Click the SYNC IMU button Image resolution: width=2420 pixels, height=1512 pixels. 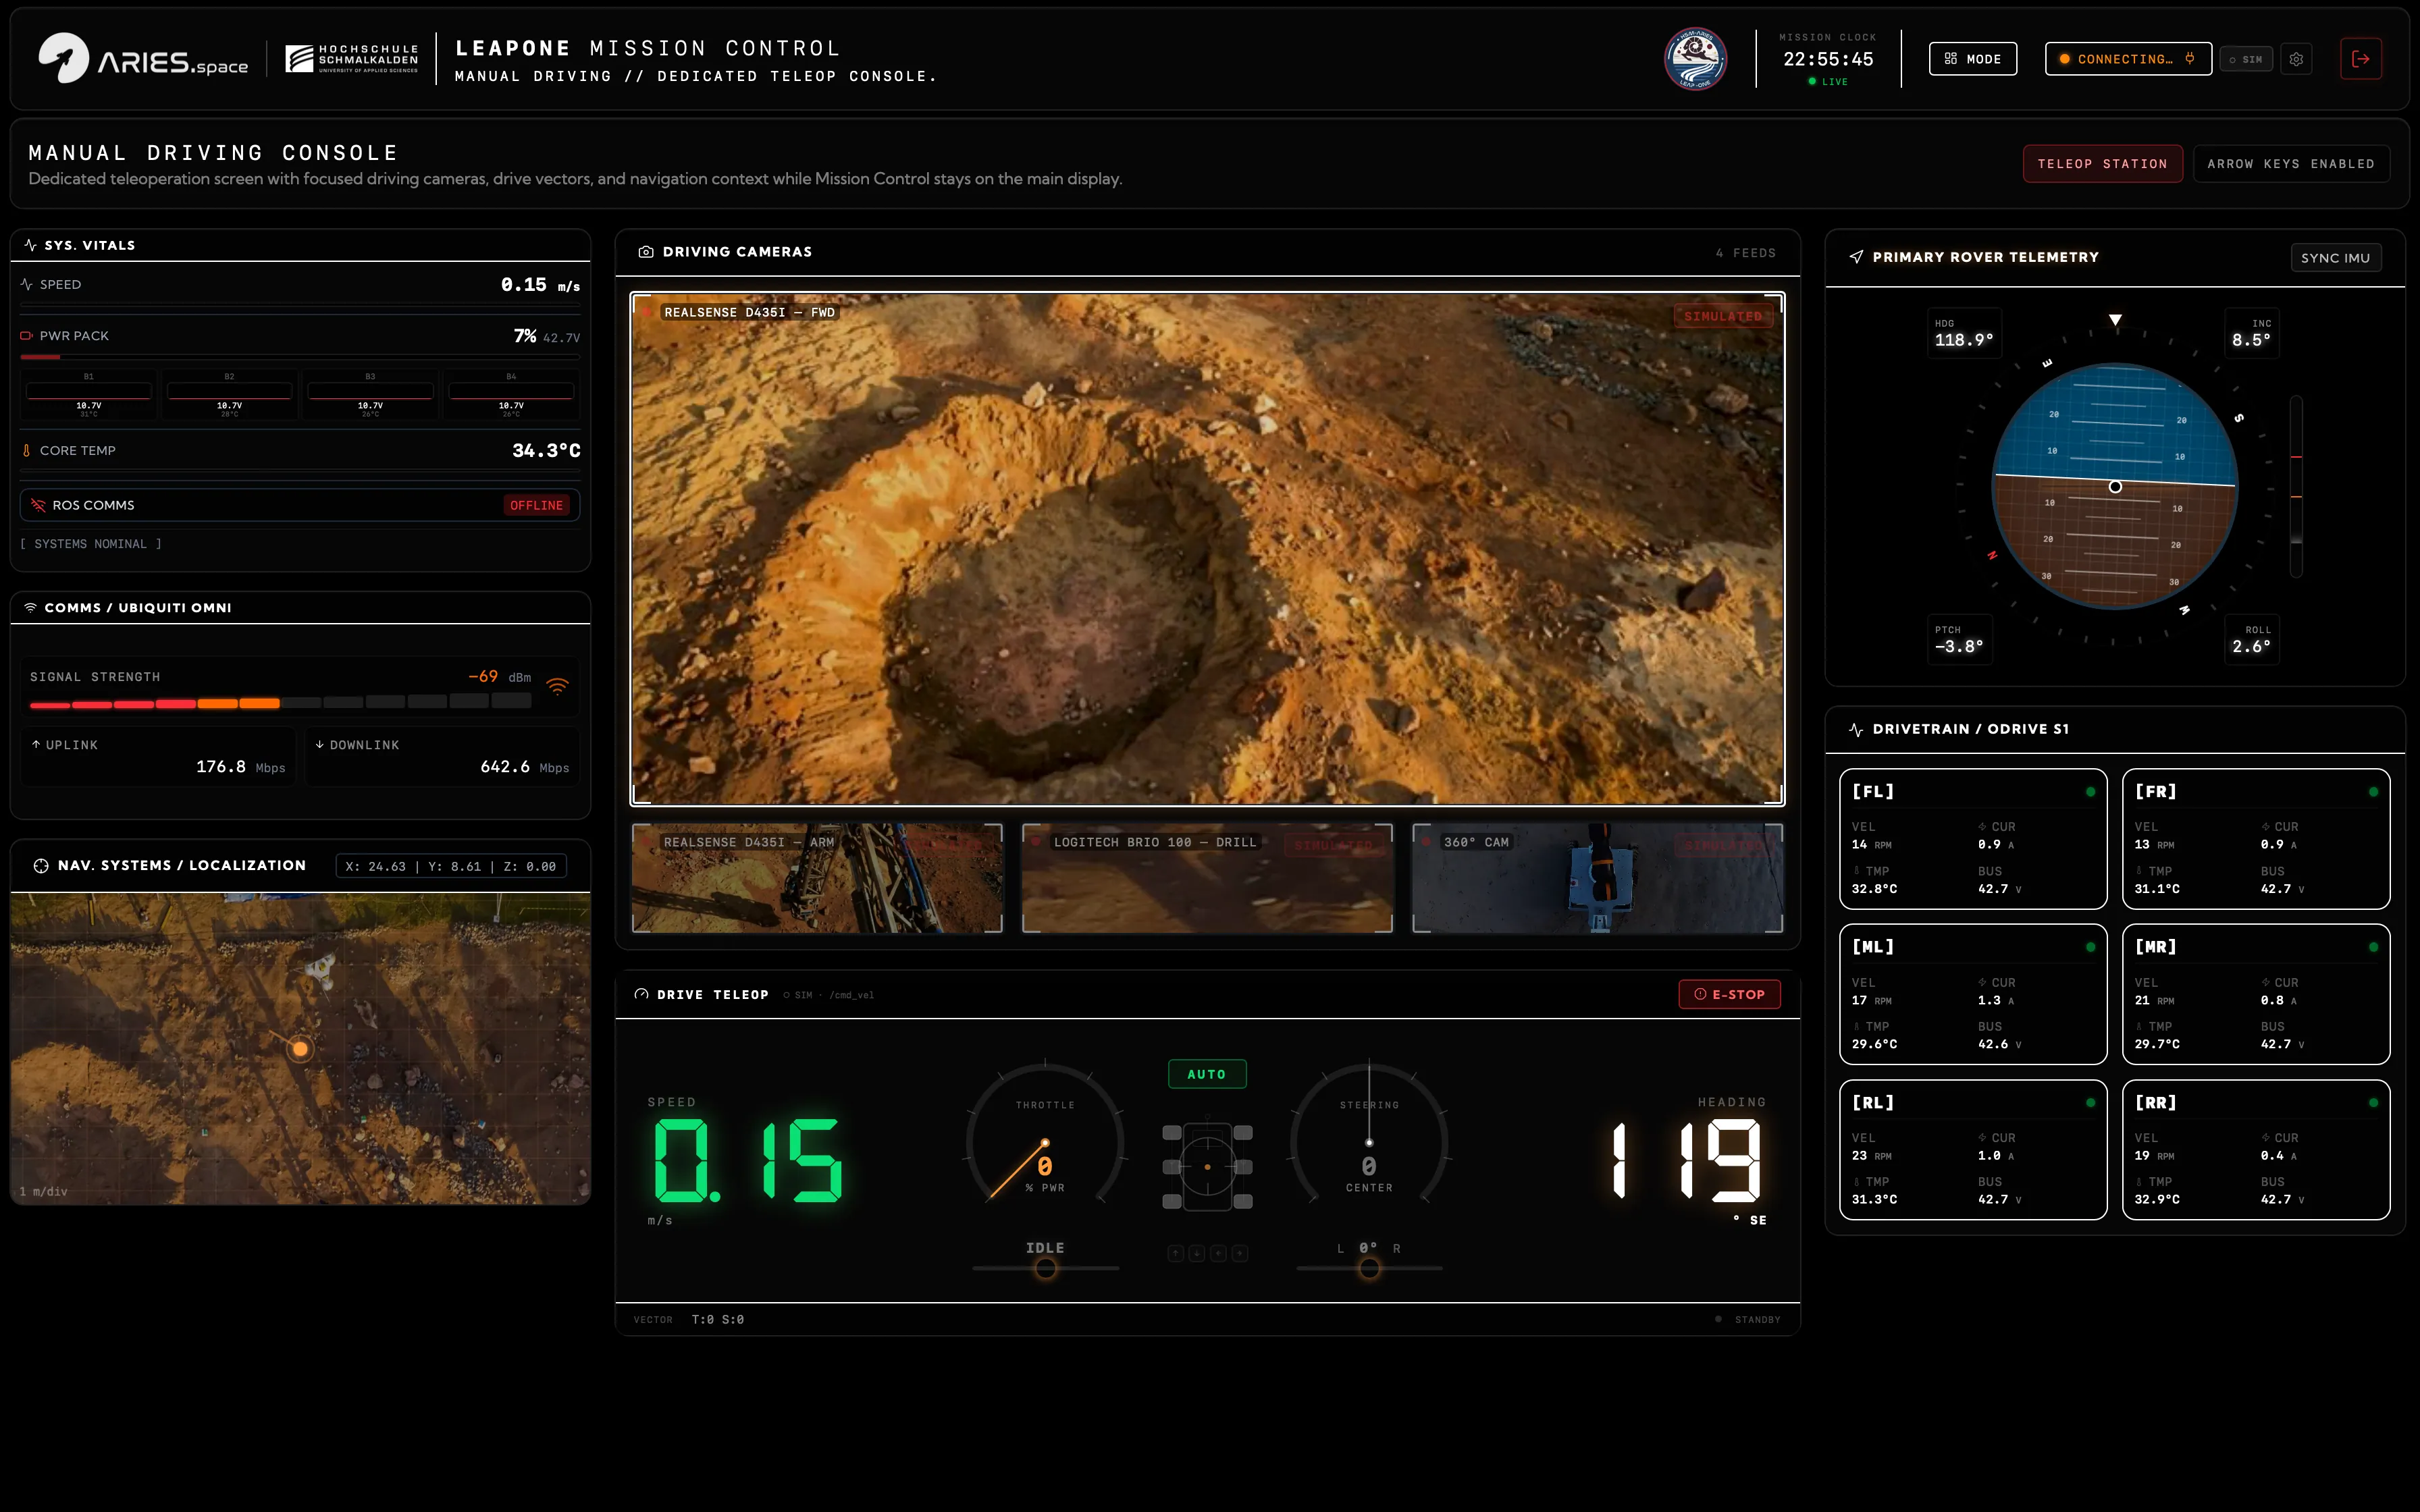[x=2335, y=258]
